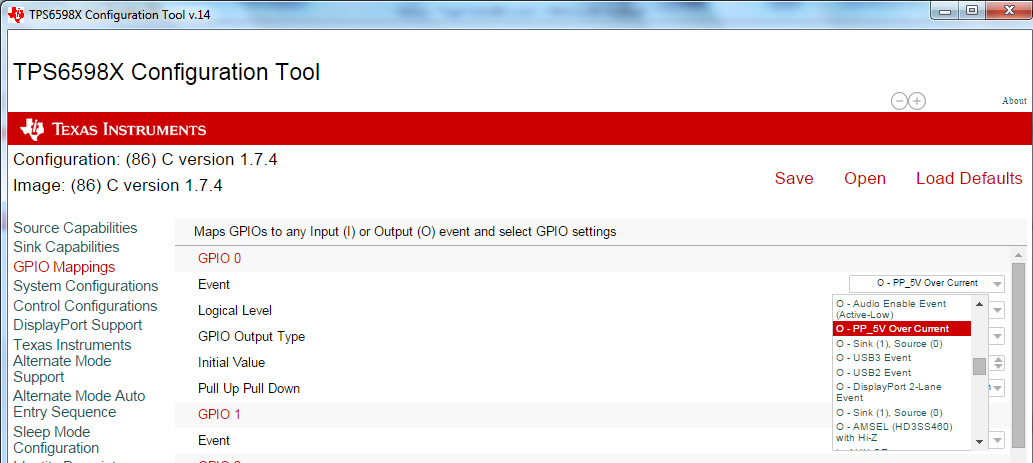
Task: Click Open configuration
Action: click(865, 178)
